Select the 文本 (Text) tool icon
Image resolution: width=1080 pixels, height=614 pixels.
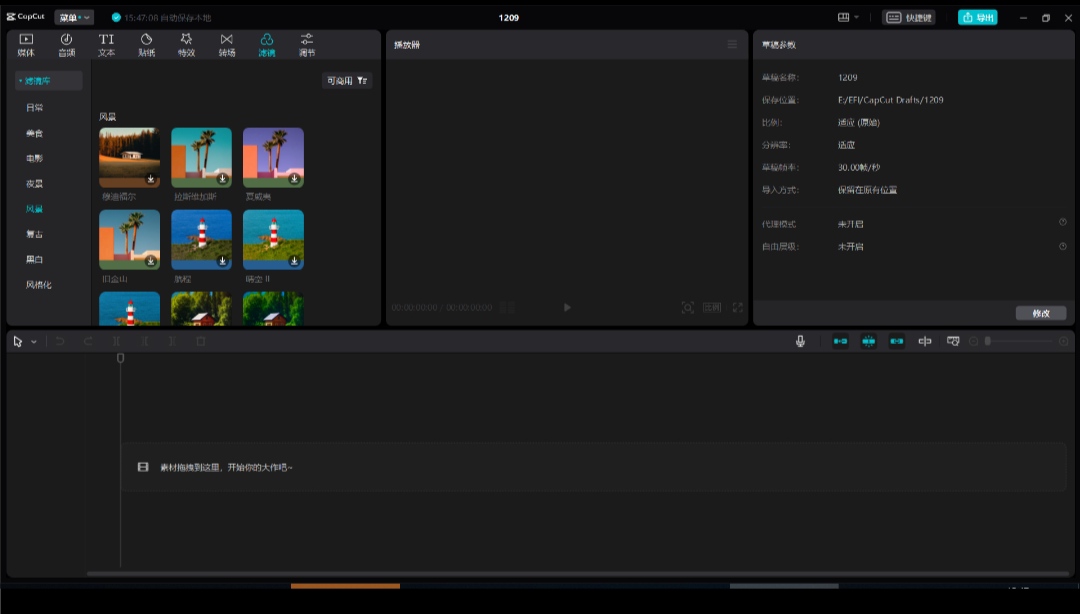click(106, 44)
